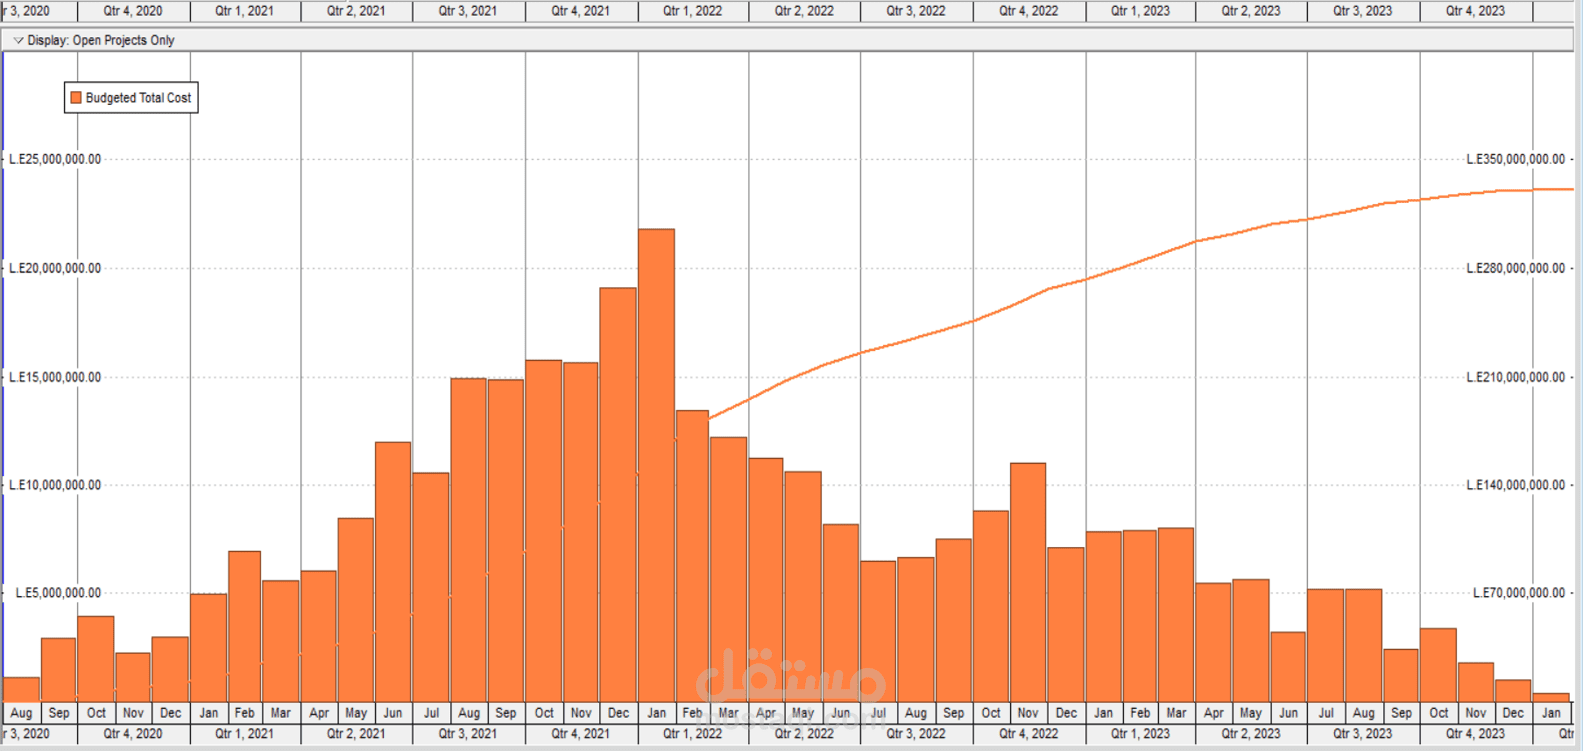Image resolution: width=1583 pixels, height=751 pixels.
Task: Click the L.E10,000,000.00 left axis label
Action: pos(55,485)
